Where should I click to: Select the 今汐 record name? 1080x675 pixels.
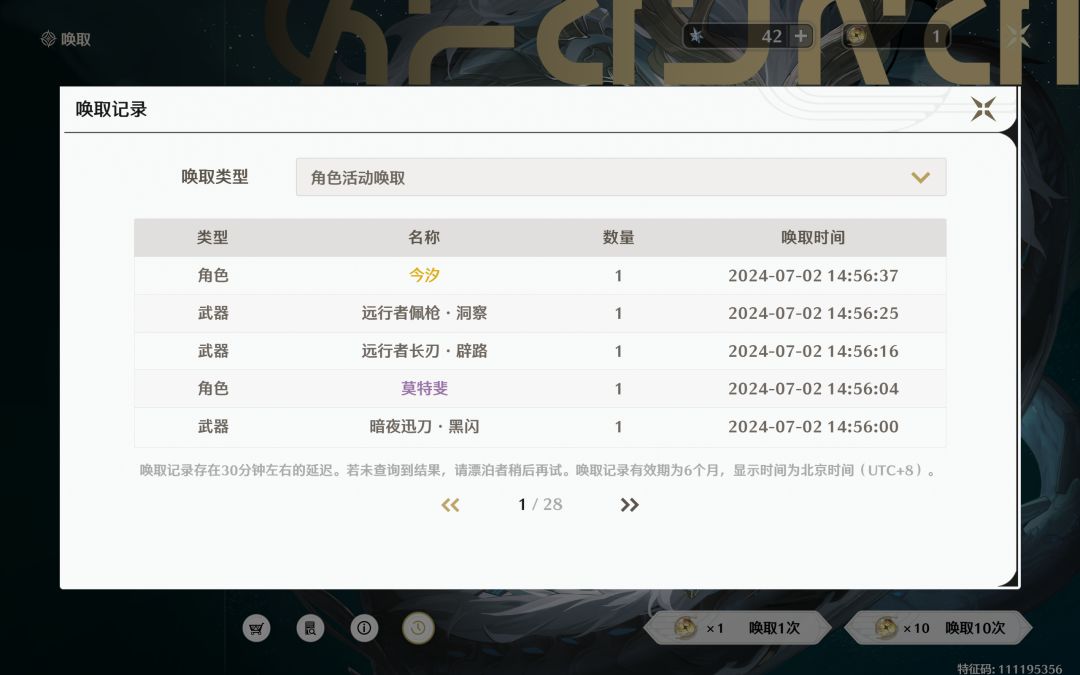coord(424,276)
